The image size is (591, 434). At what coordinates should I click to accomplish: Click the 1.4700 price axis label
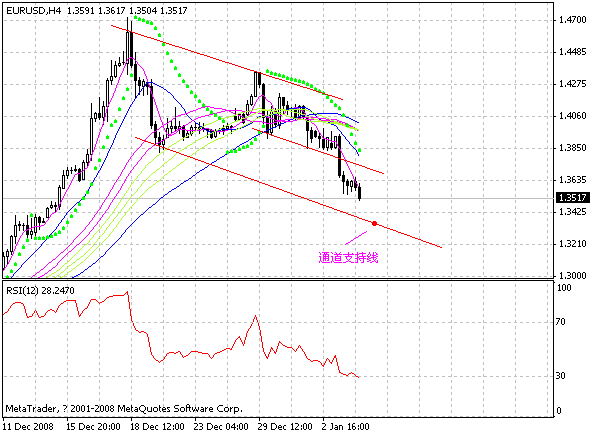573,20
